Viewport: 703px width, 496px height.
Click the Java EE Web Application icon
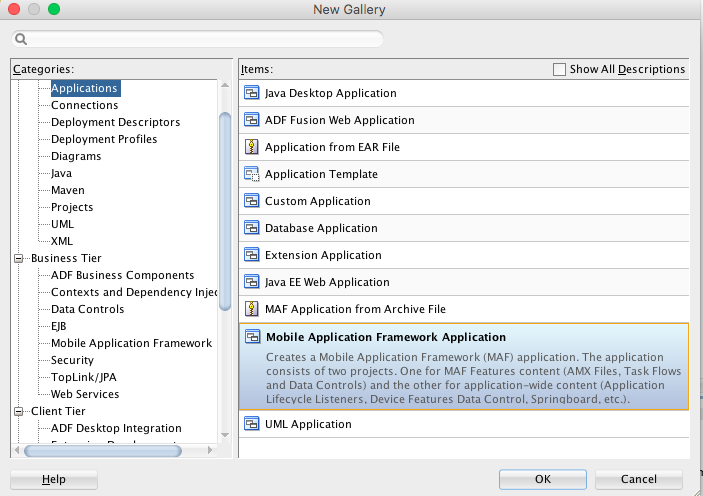coord(252,282)
